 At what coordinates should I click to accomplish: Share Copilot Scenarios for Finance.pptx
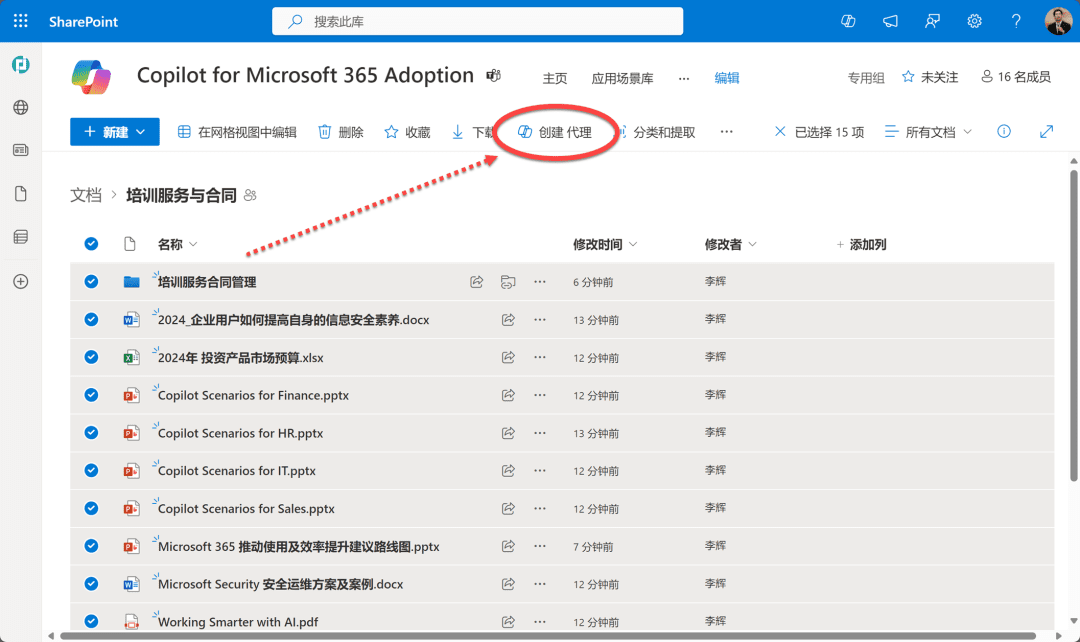(508, 395)
